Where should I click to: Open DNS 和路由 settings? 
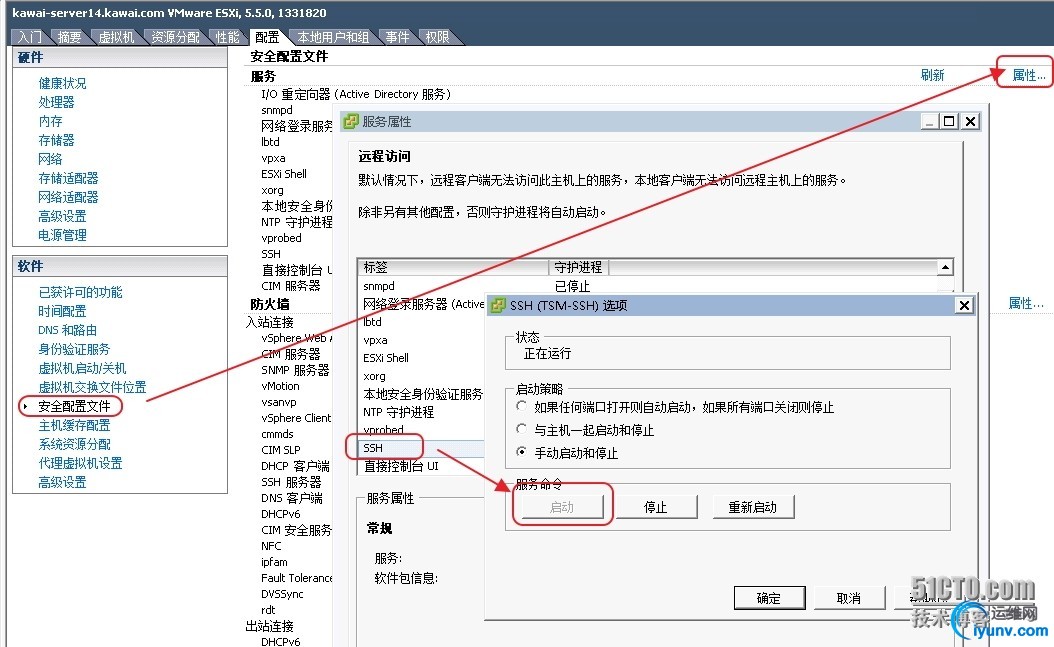[x=67, y=330]
